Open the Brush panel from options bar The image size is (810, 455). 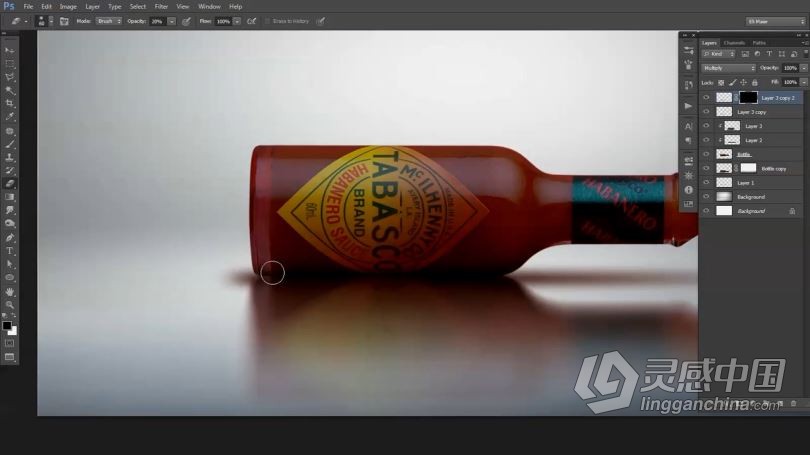coord(64,21)
